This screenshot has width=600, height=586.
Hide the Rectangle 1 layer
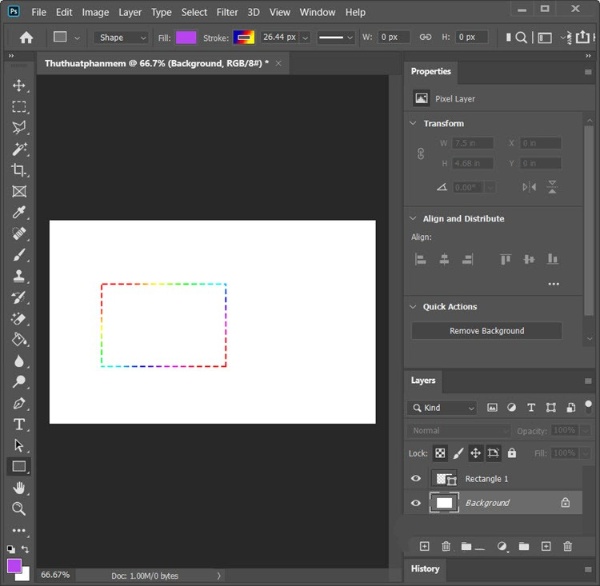416,479
